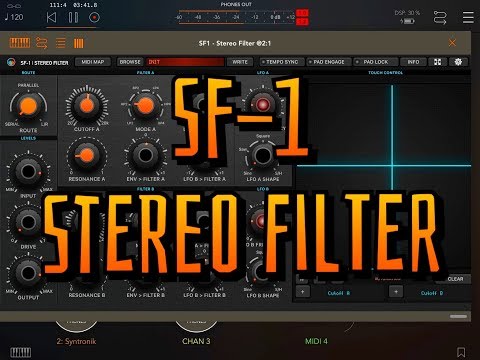Click the TOUCH CONTROL section label
The width and height of the screenshot is (480, 360).
[x=385, y=72]
